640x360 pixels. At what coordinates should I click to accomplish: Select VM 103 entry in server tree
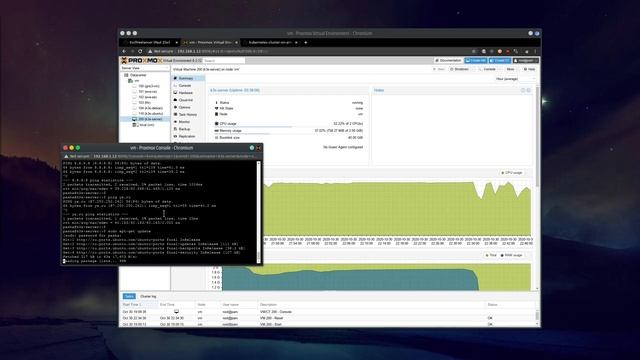(x=144, y=102)
